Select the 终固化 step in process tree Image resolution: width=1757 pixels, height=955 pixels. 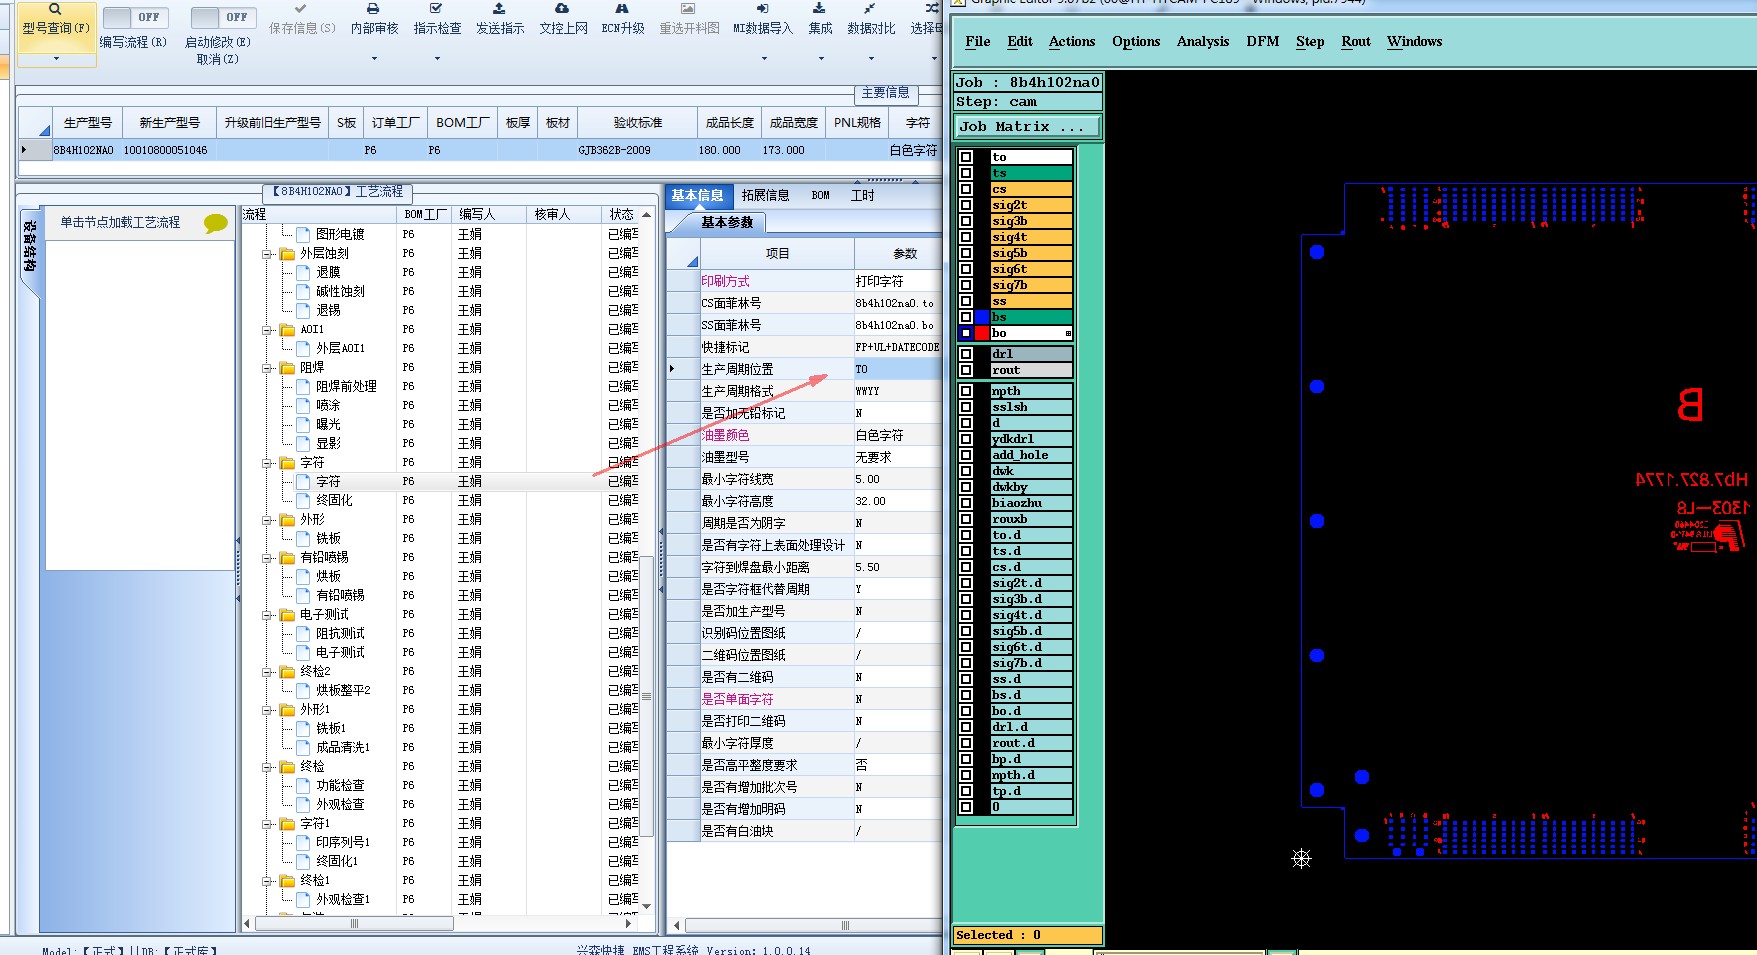[x=334, y=500]
